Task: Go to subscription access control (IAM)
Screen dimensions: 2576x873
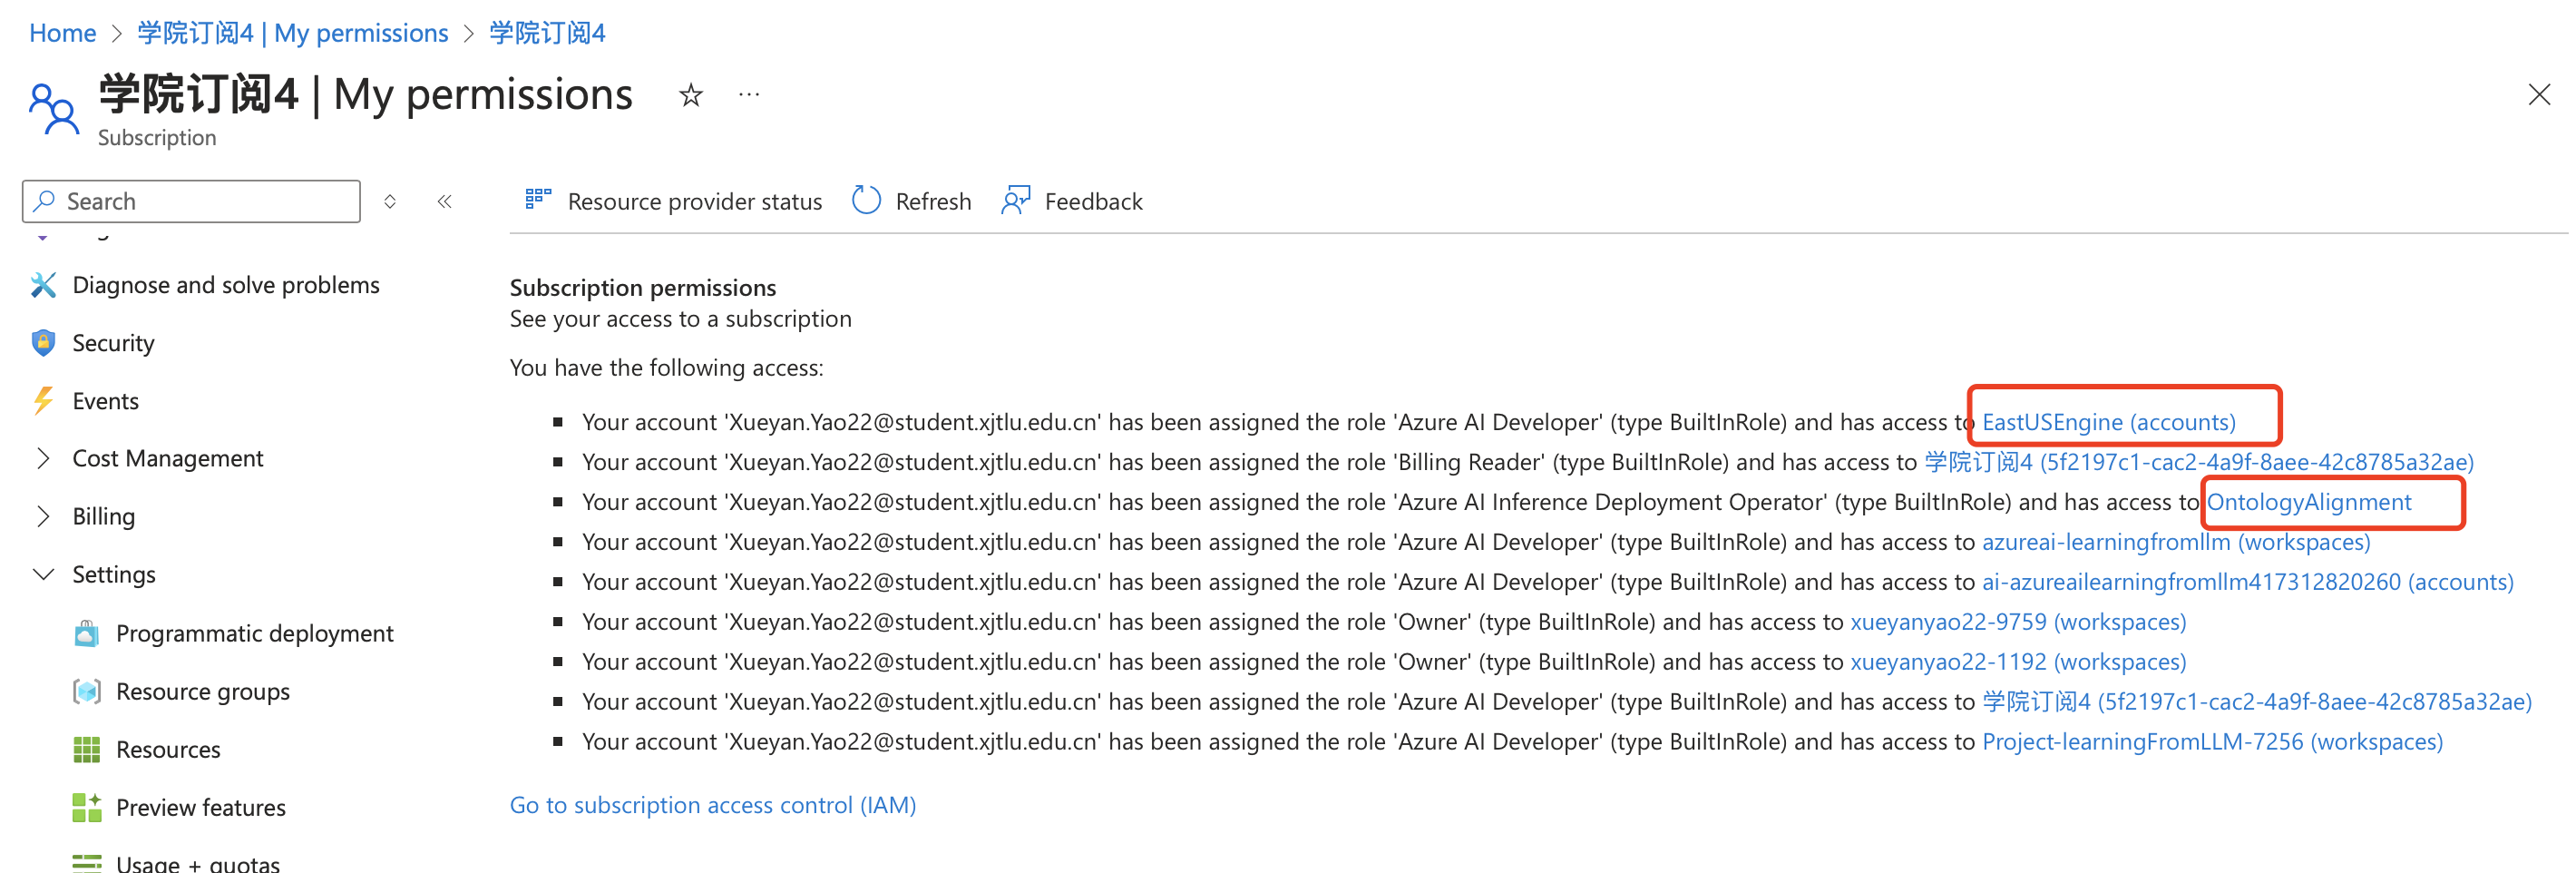Action: [713, 805]
